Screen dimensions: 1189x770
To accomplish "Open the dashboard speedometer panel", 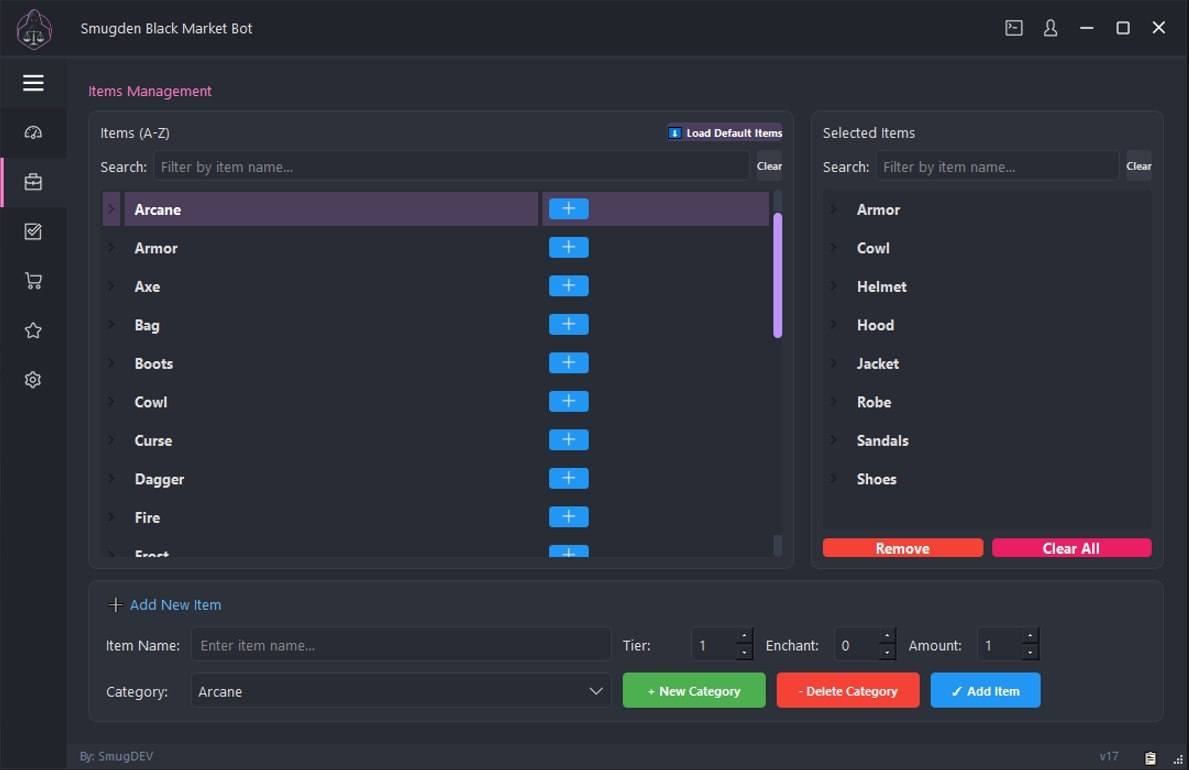I will (x=33, y=132).
